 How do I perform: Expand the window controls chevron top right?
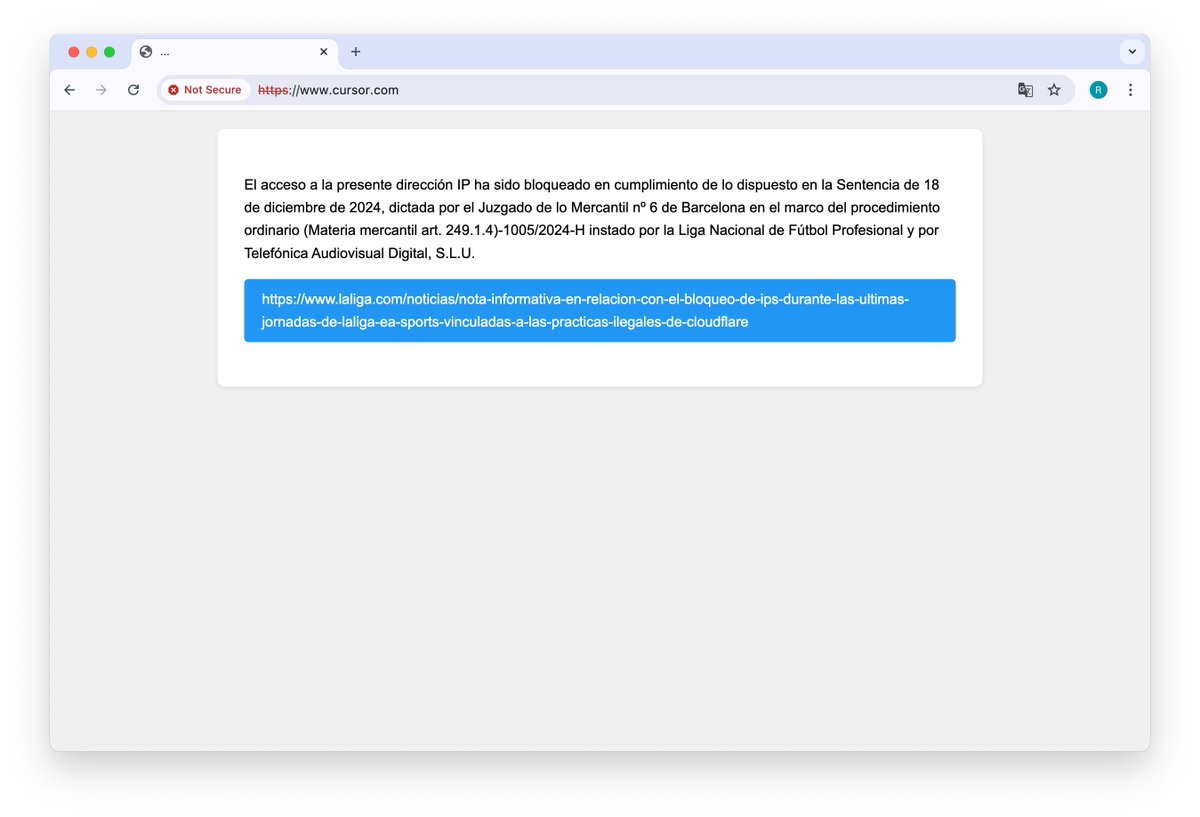click(x=1131, y=51)
